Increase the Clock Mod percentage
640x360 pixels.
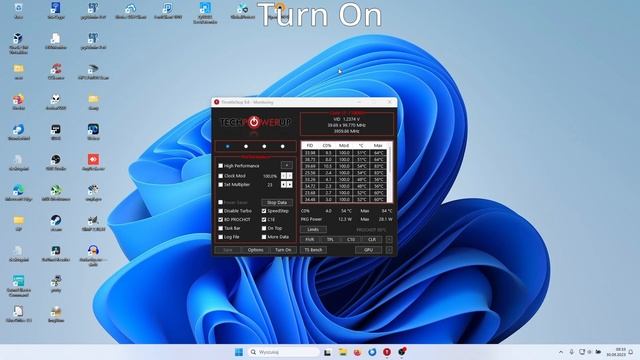[x=289, y=176]
